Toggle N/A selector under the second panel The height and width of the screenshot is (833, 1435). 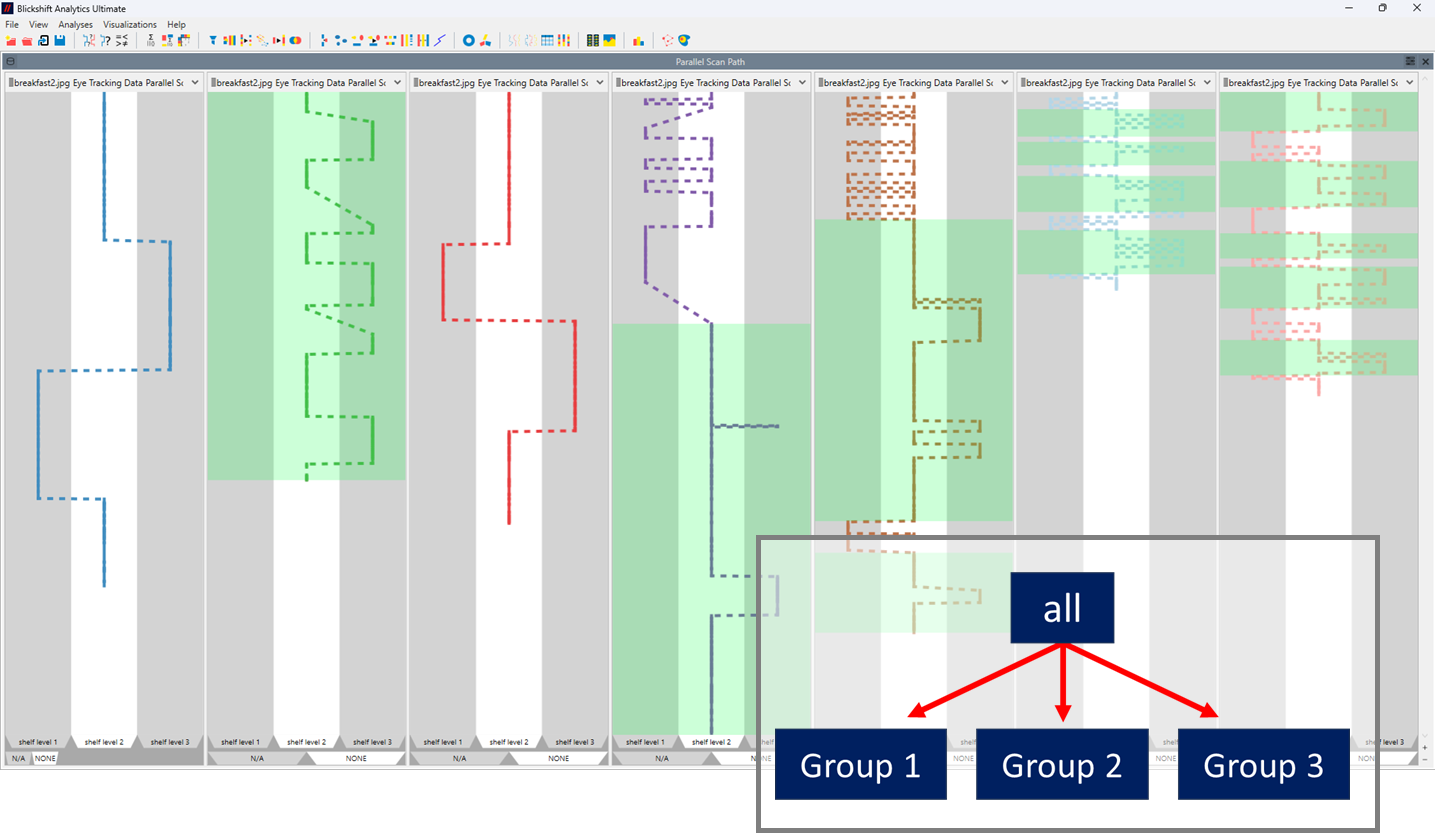257,759
